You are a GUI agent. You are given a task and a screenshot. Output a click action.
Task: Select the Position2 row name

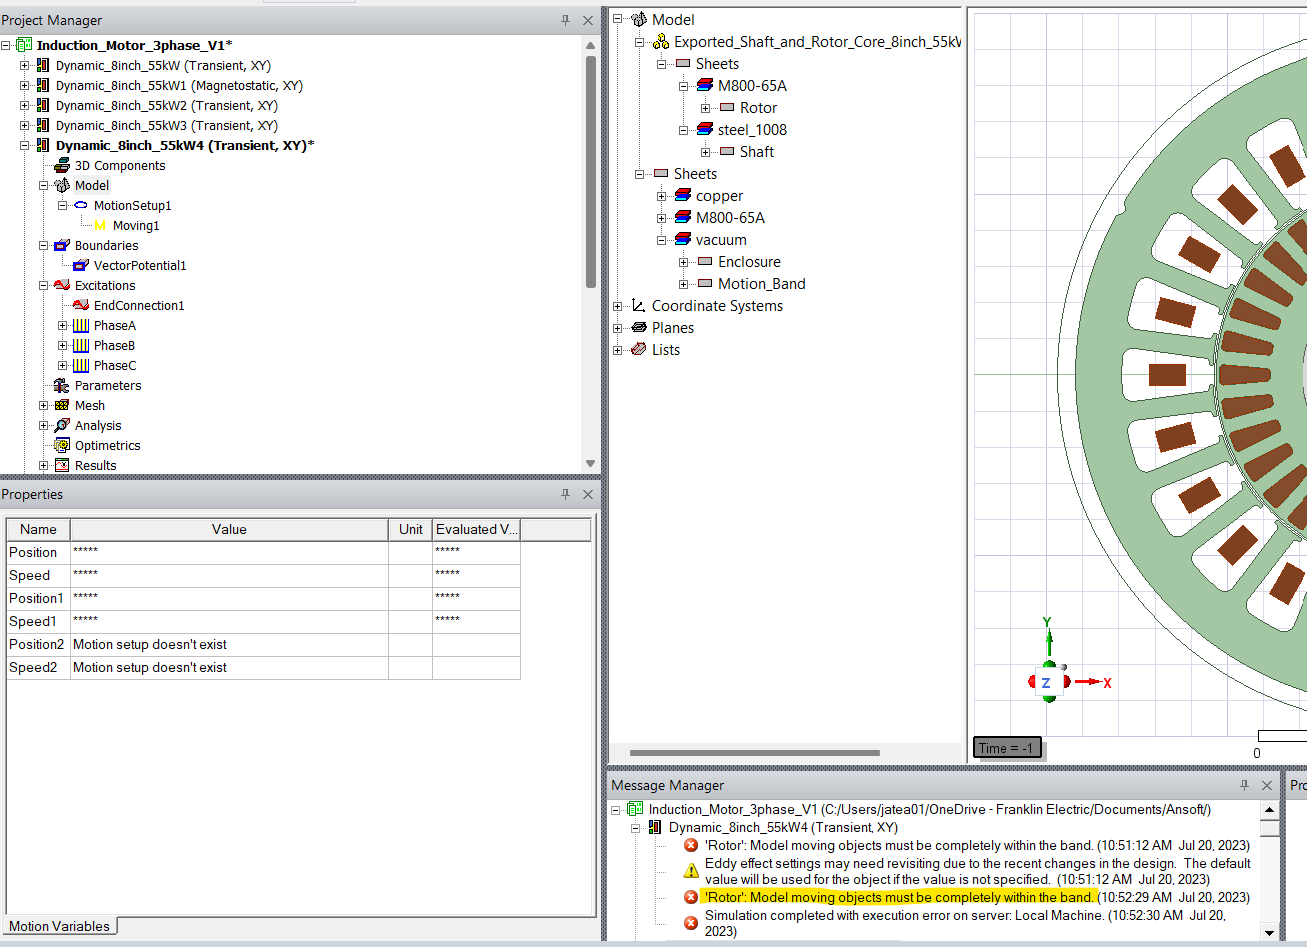pyautogui.click(x=38, y=644)
